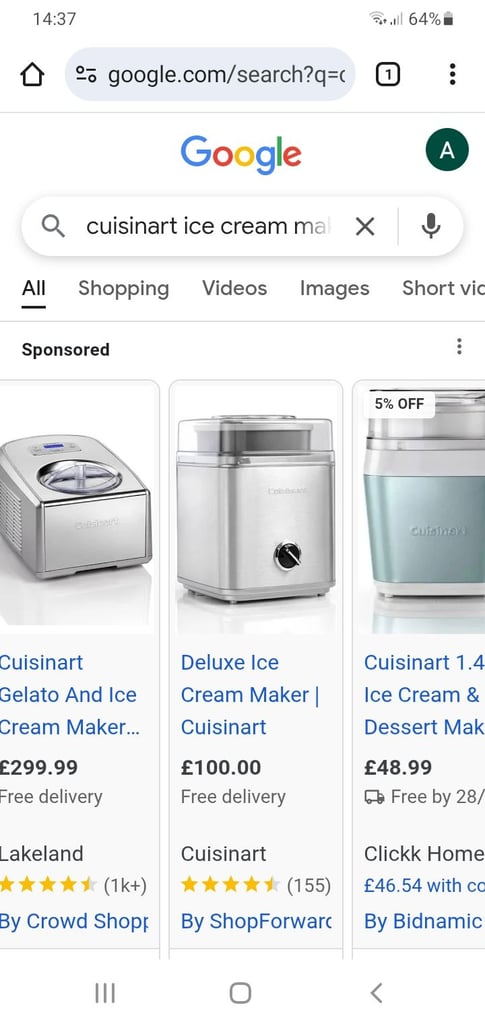
Task: Tap the Android back navigation arrow
Action: click(376, 993)
